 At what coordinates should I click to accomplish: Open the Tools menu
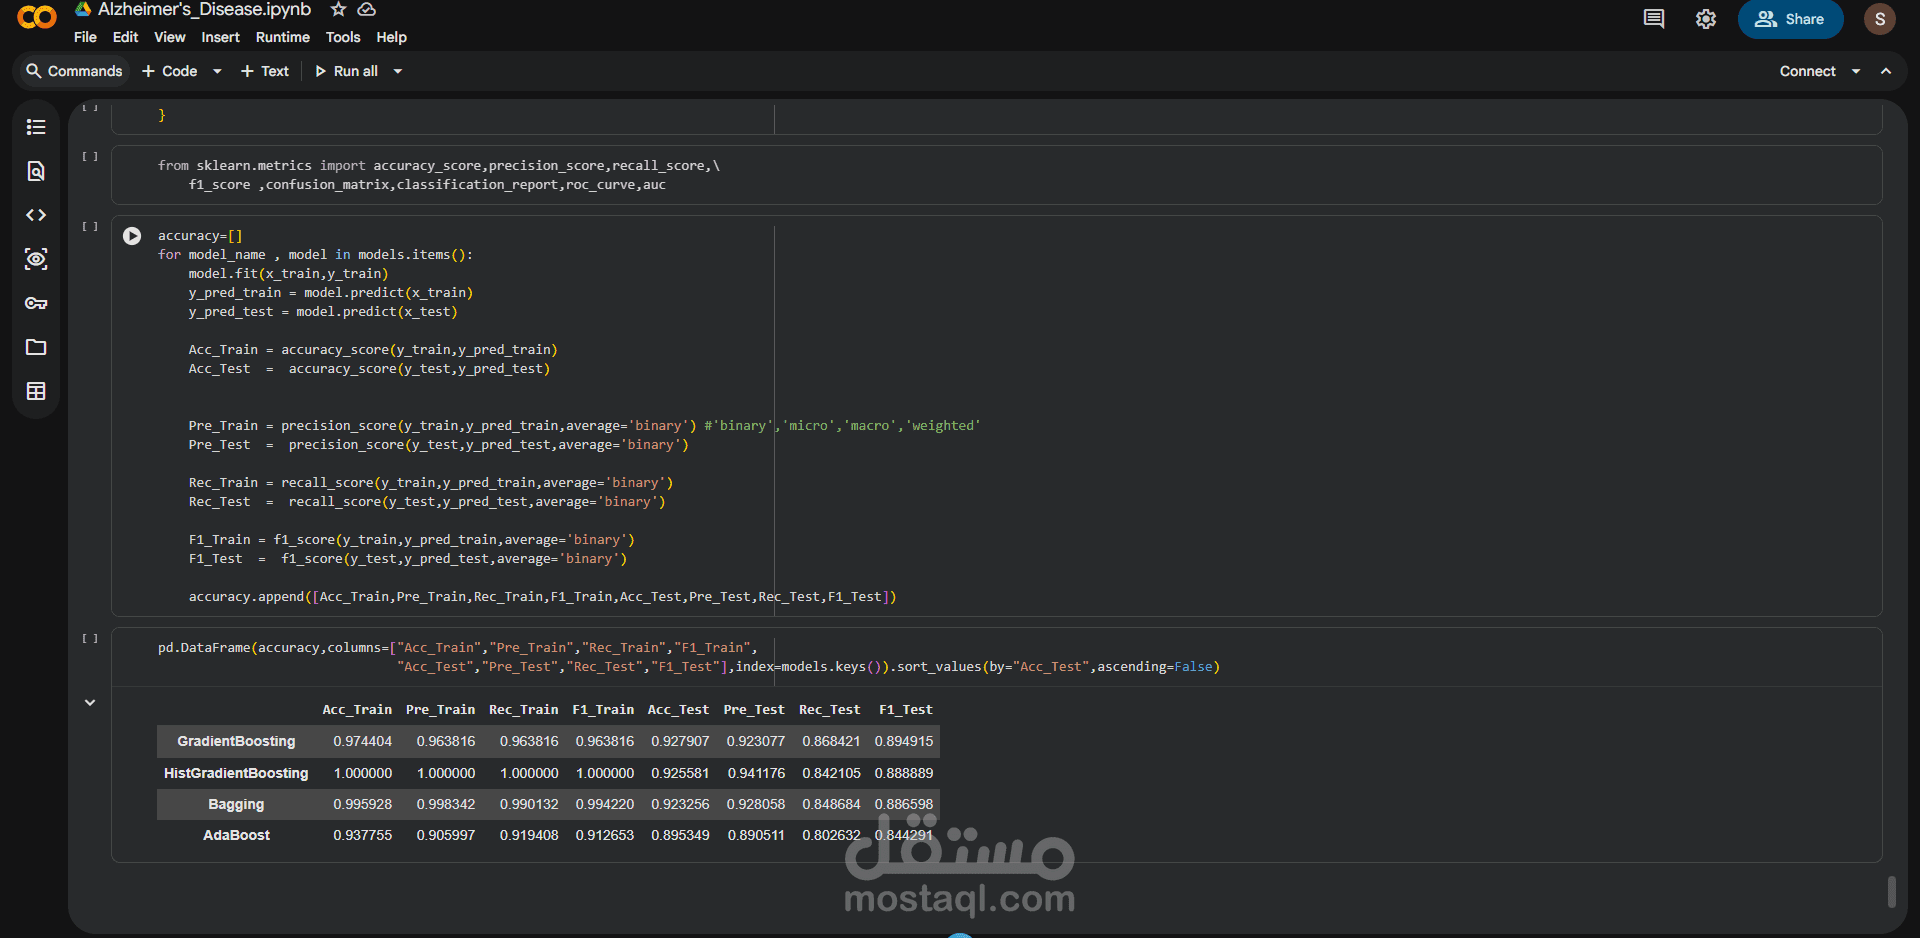point(343,37)
